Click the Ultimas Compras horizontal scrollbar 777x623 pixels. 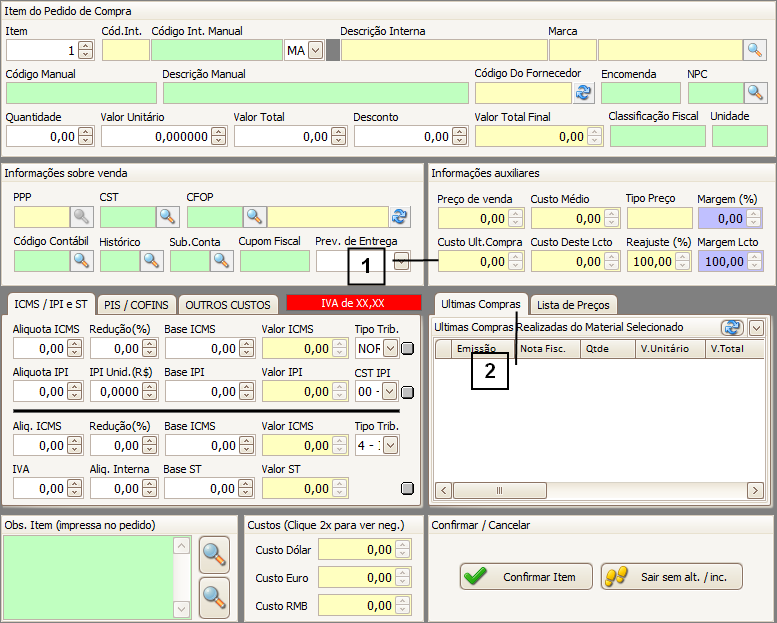click(600, 492)
